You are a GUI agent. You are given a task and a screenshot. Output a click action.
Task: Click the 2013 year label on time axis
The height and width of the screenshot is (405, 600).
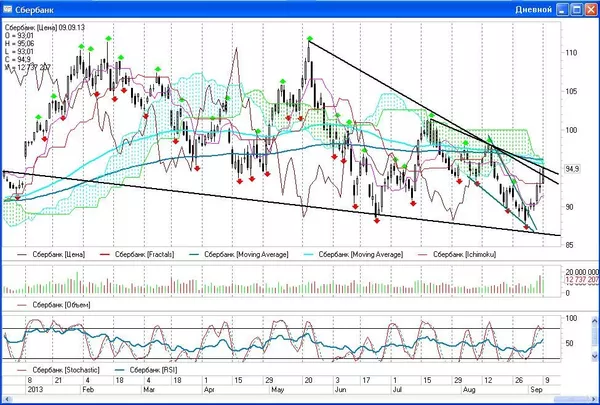point(35,390)
